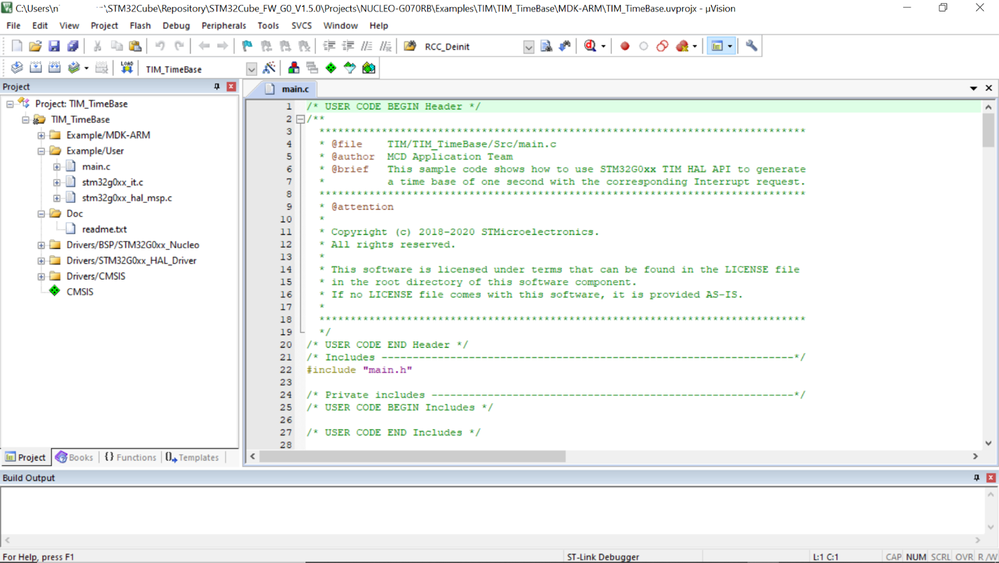Open readme.txt from Doc folder

(x=104, y=229)
